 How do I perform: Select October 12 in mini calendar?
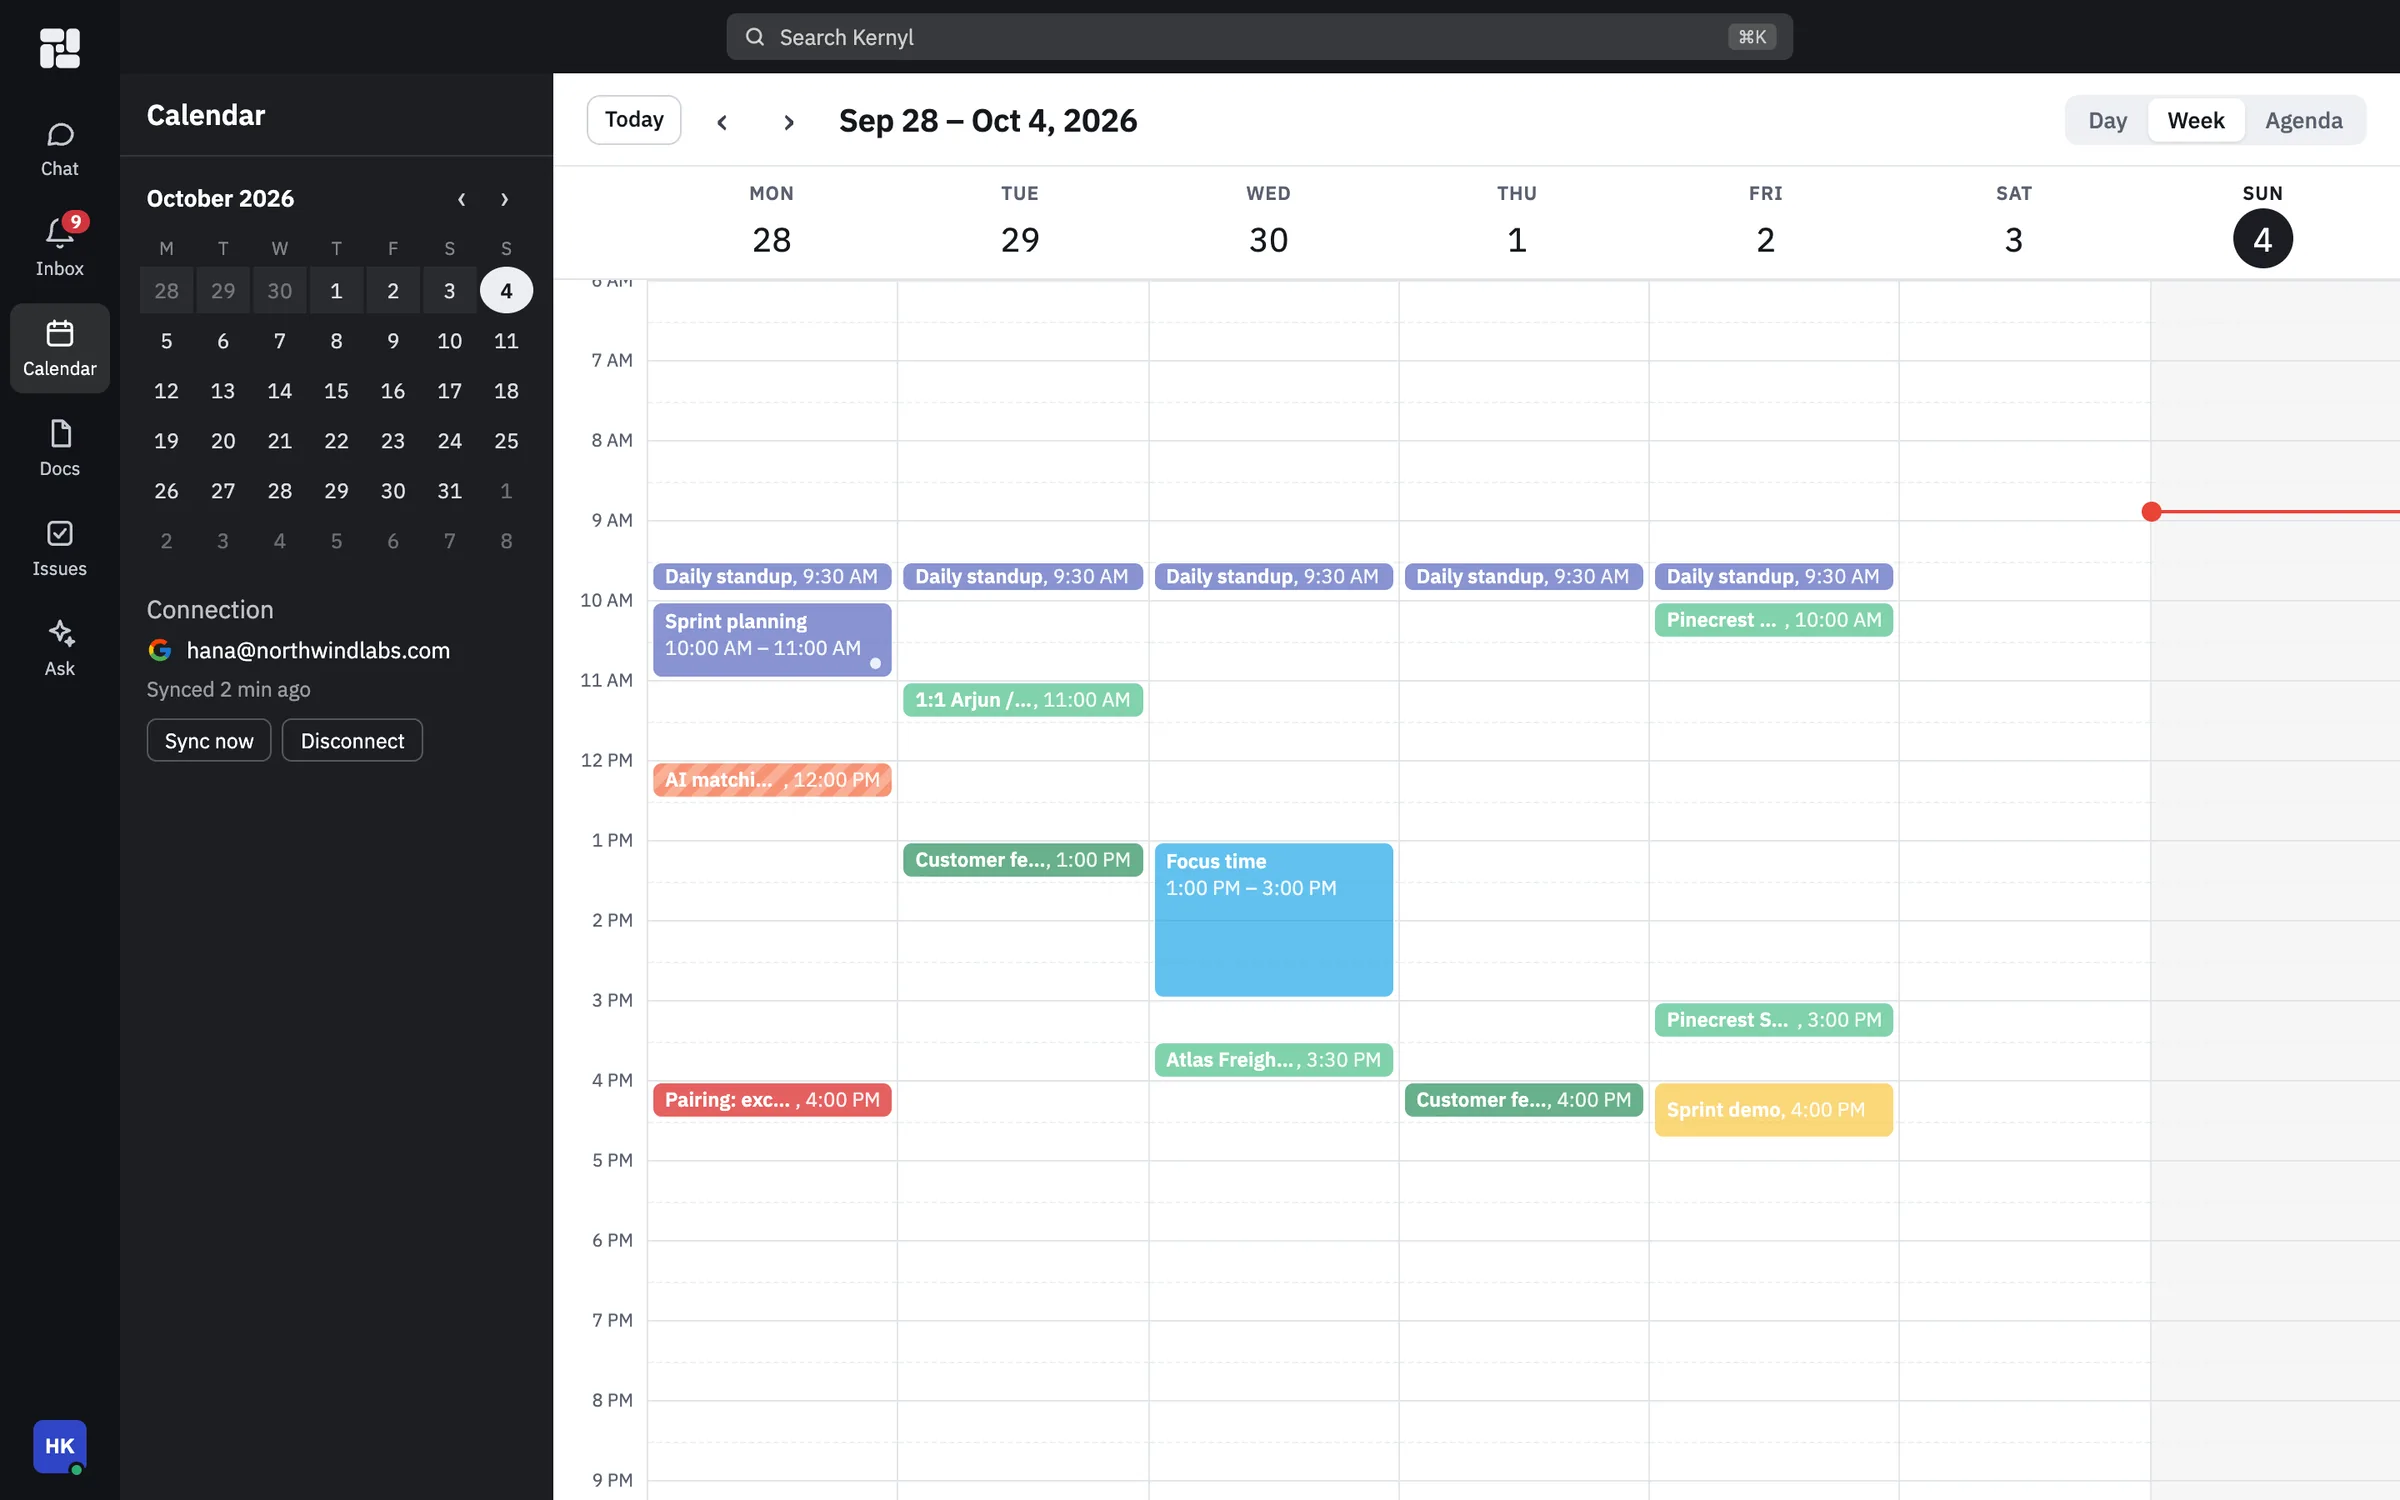click(166, 391)
